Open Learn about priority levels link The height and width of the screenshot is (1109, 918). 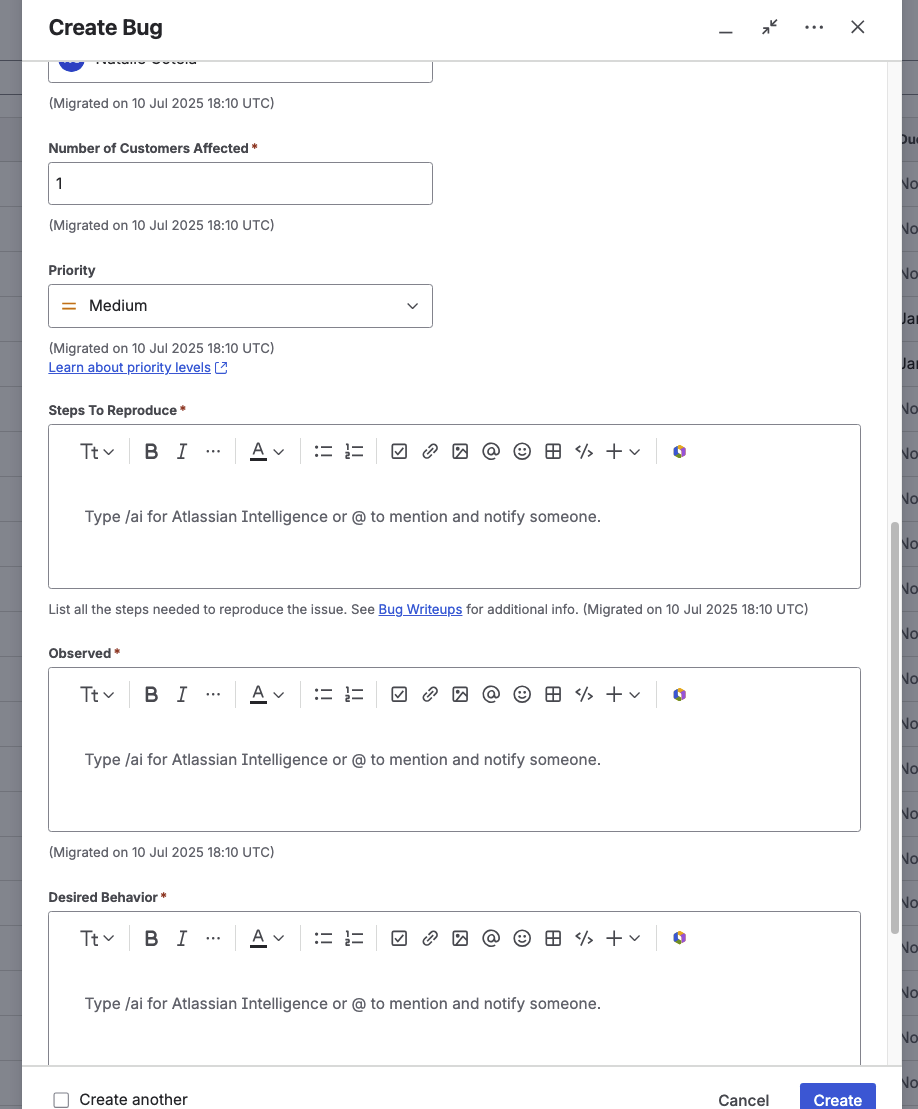pos(137,367)
